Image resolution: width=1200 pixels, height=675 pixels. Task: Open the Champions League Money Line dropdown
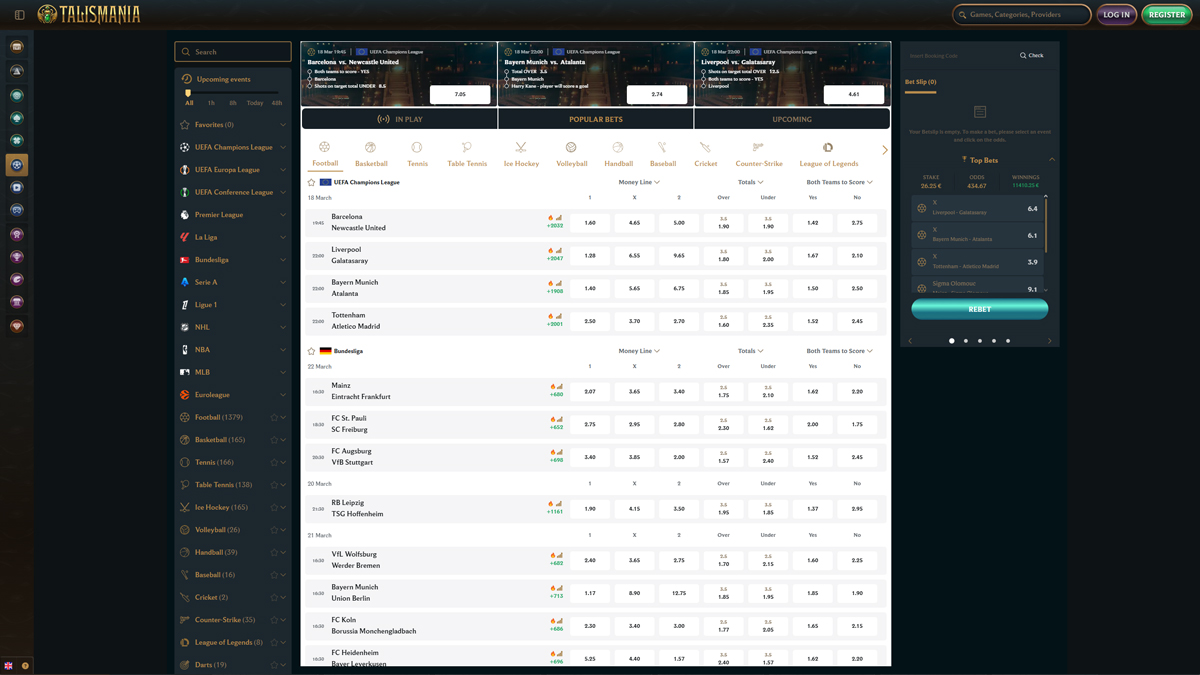coord(639,182)
